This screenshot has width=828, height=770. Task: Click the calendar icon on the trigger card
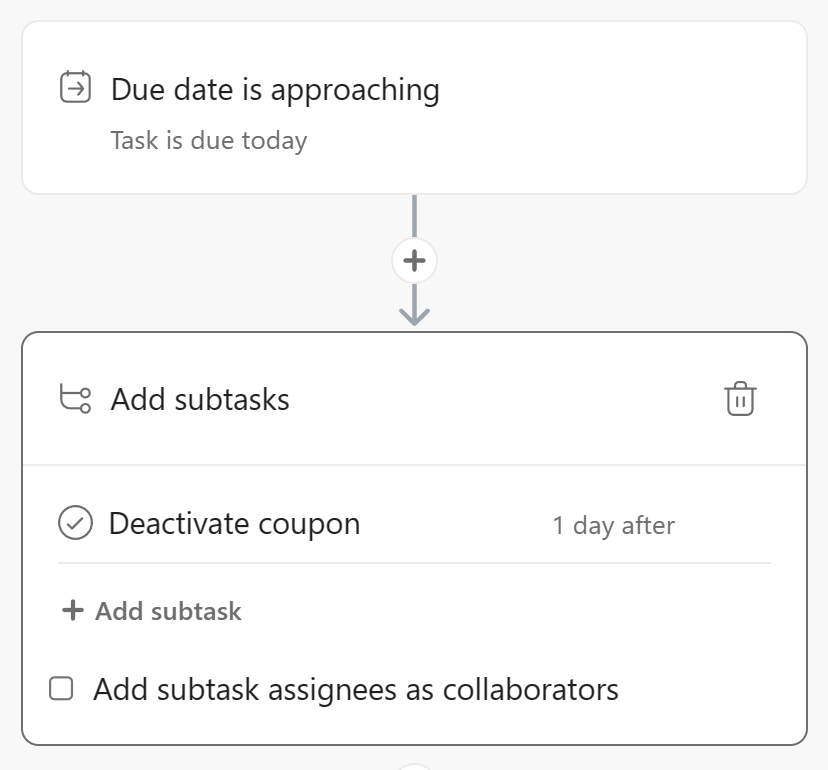pyautogui.click(x=75, y=87)
